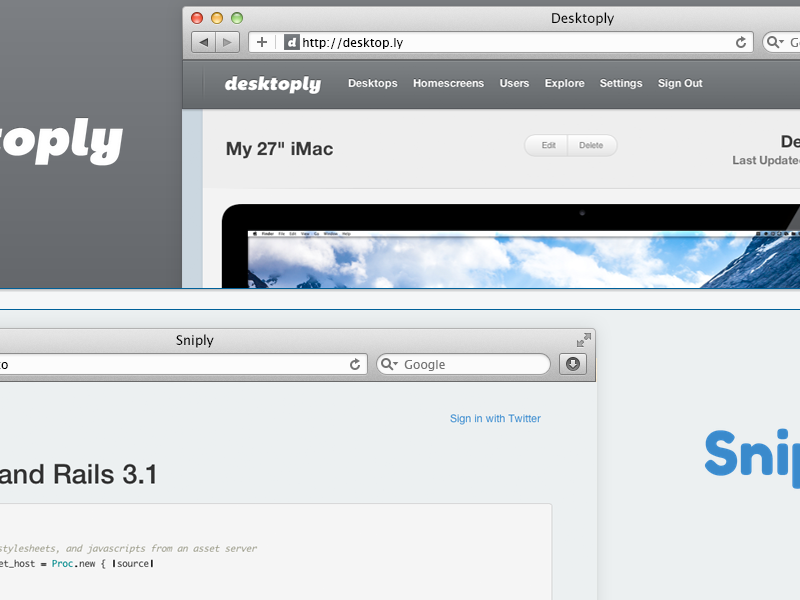Reload the desktop.ly page

[x=741, y=42]
